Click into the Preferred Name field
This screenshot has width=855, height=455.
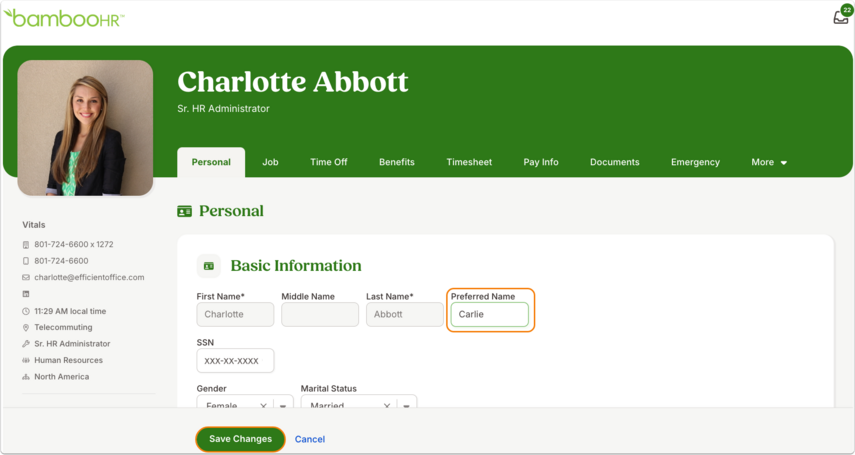pyautogui.click(x=490, y=314)
